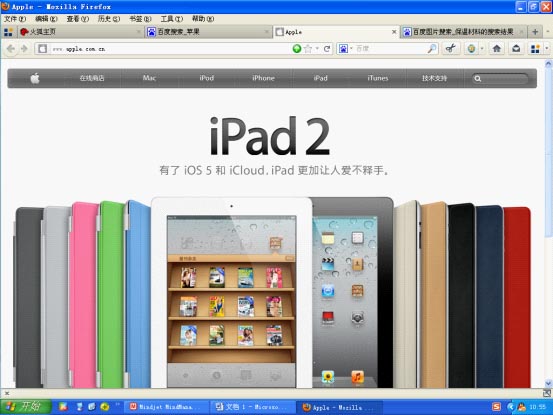Open the 文件 menu

coord(15,19)
